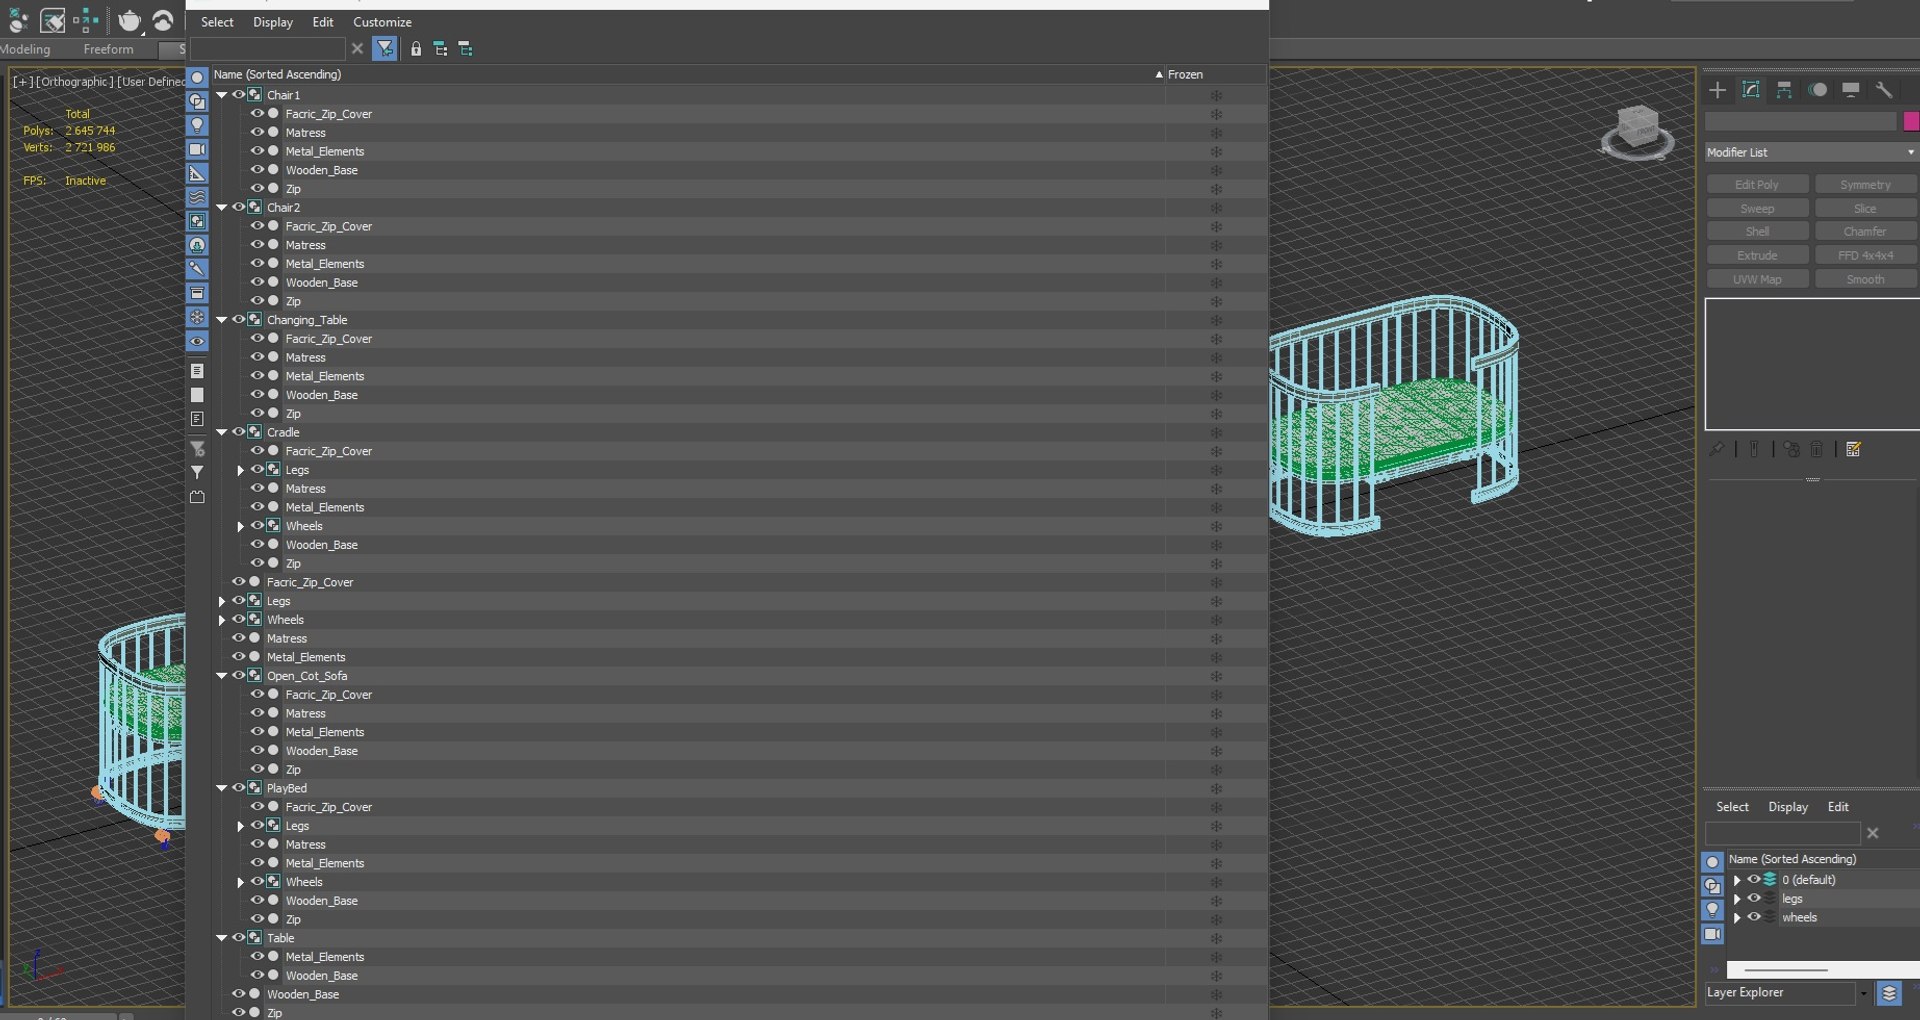This screenshot has height=1020, width=1920.
Task: Click the Chamfer modifier button
Action: [1865, 232]
